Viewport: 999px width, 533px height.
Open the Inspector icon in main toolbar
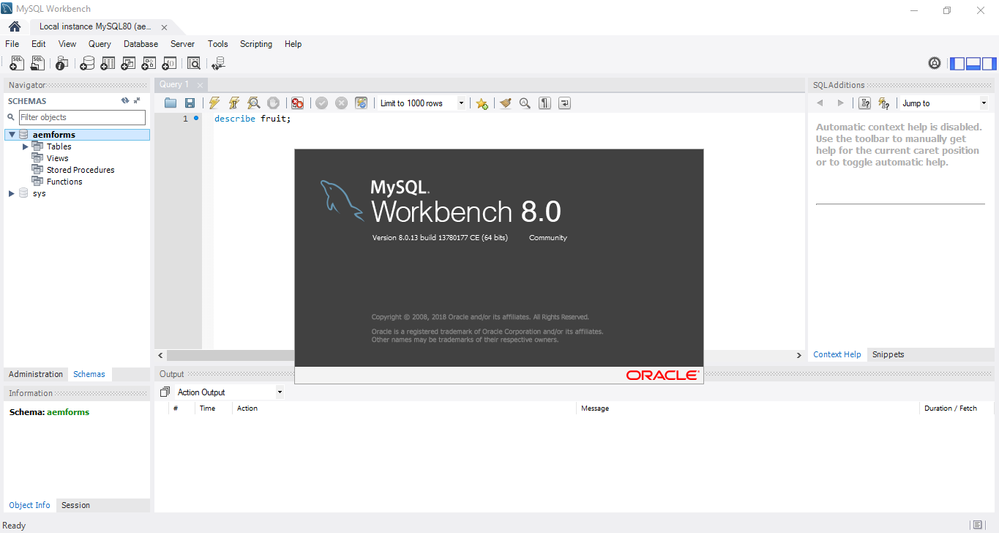pos(62,63)
